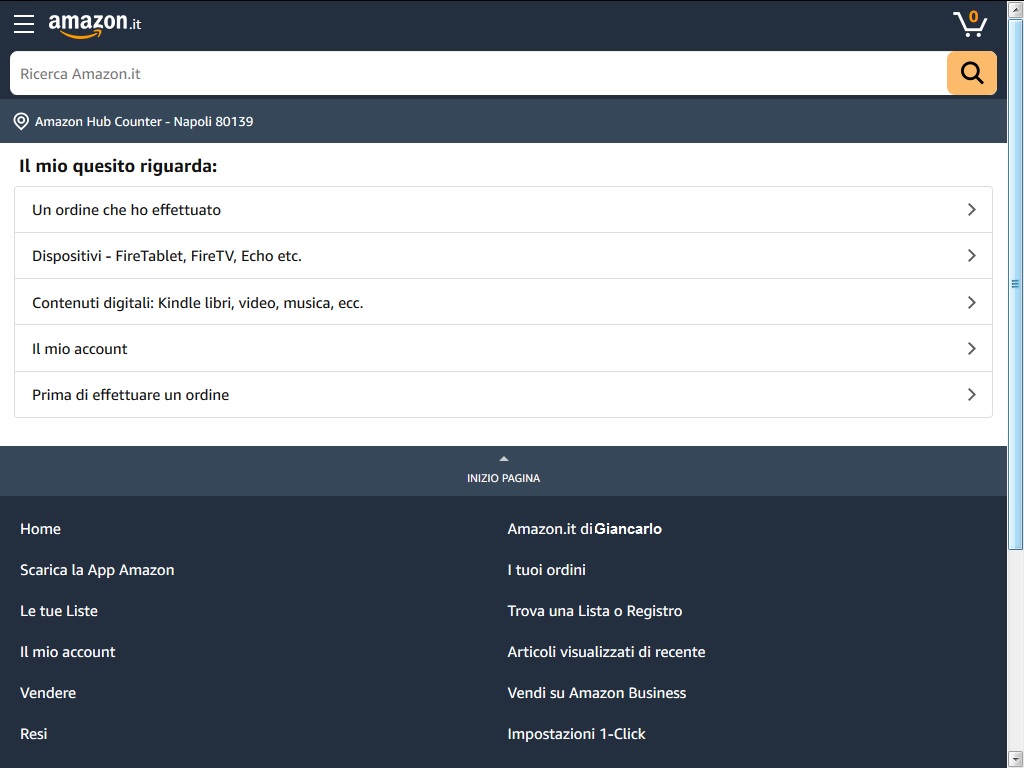Expand chevron for Un ordine che ho effettuato
The width and height of the screenshot is (1024, 768).
point(971,210)
